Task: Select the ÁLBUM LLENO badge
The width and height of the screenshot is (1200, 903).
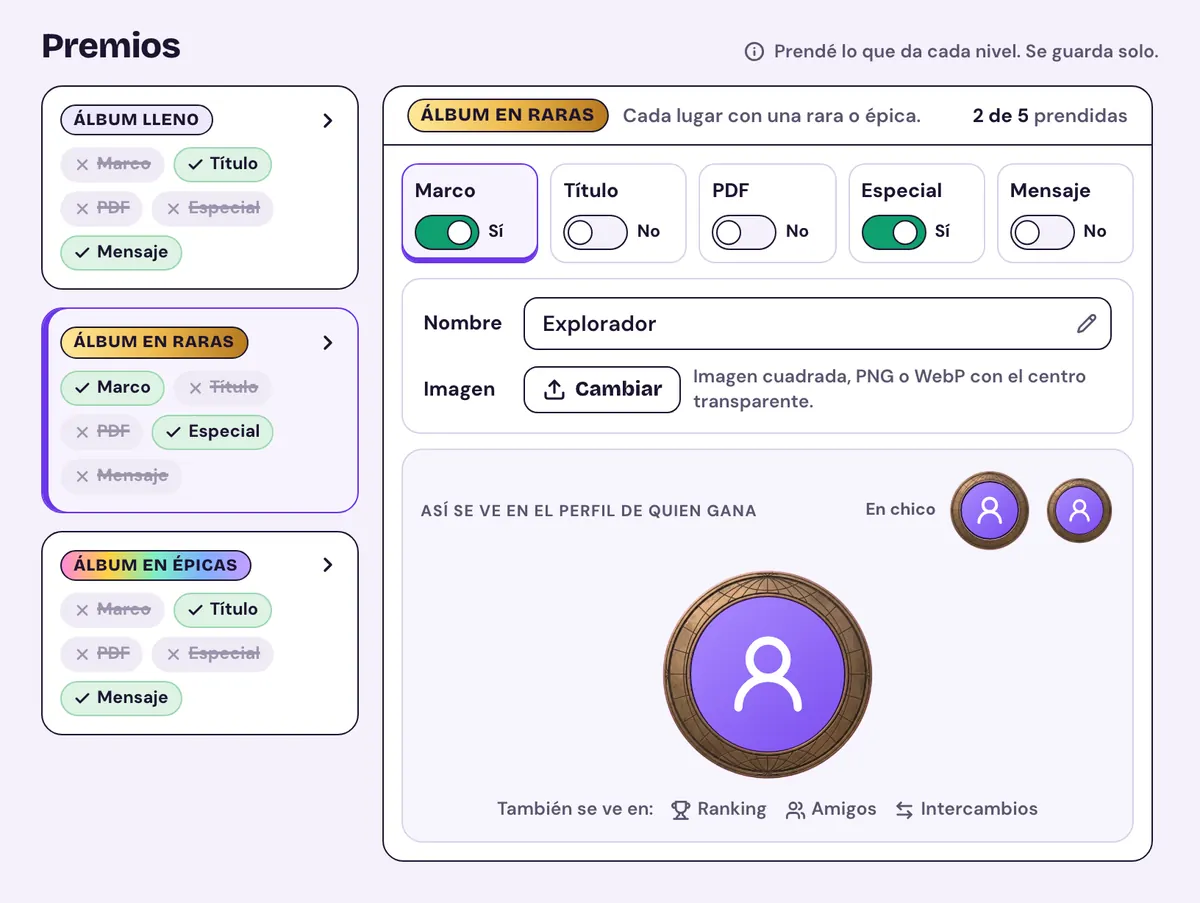Action: [137, 119]
